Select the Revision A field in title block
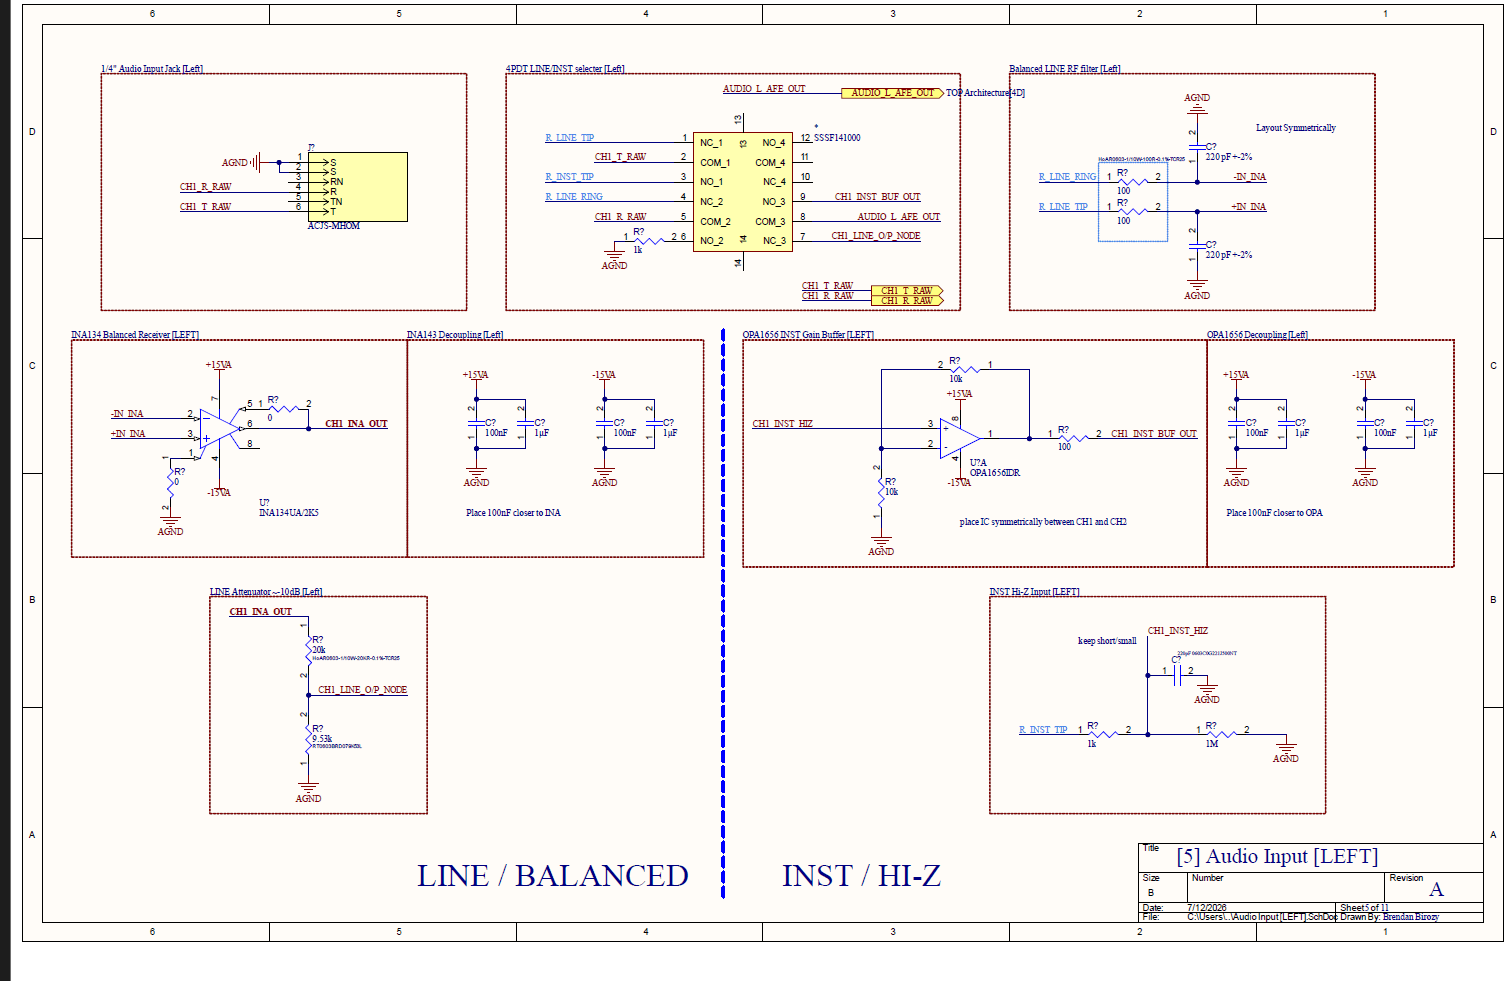The image size is (1511, 981). point(1436,890)
